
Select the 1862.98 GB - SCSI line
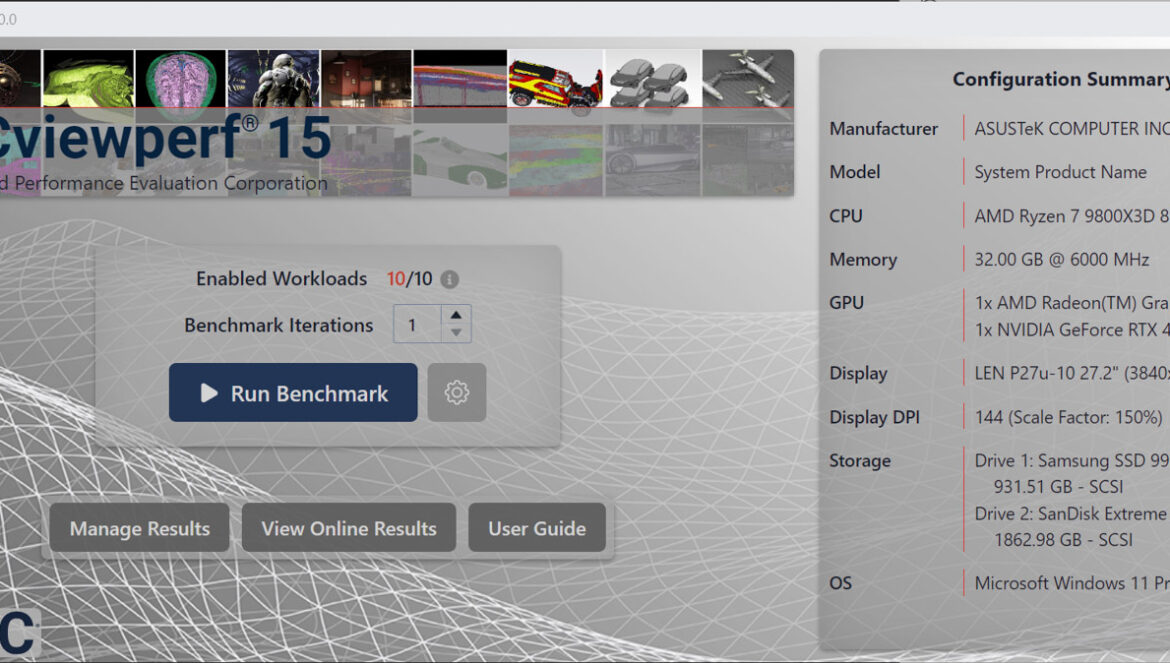1063,540
